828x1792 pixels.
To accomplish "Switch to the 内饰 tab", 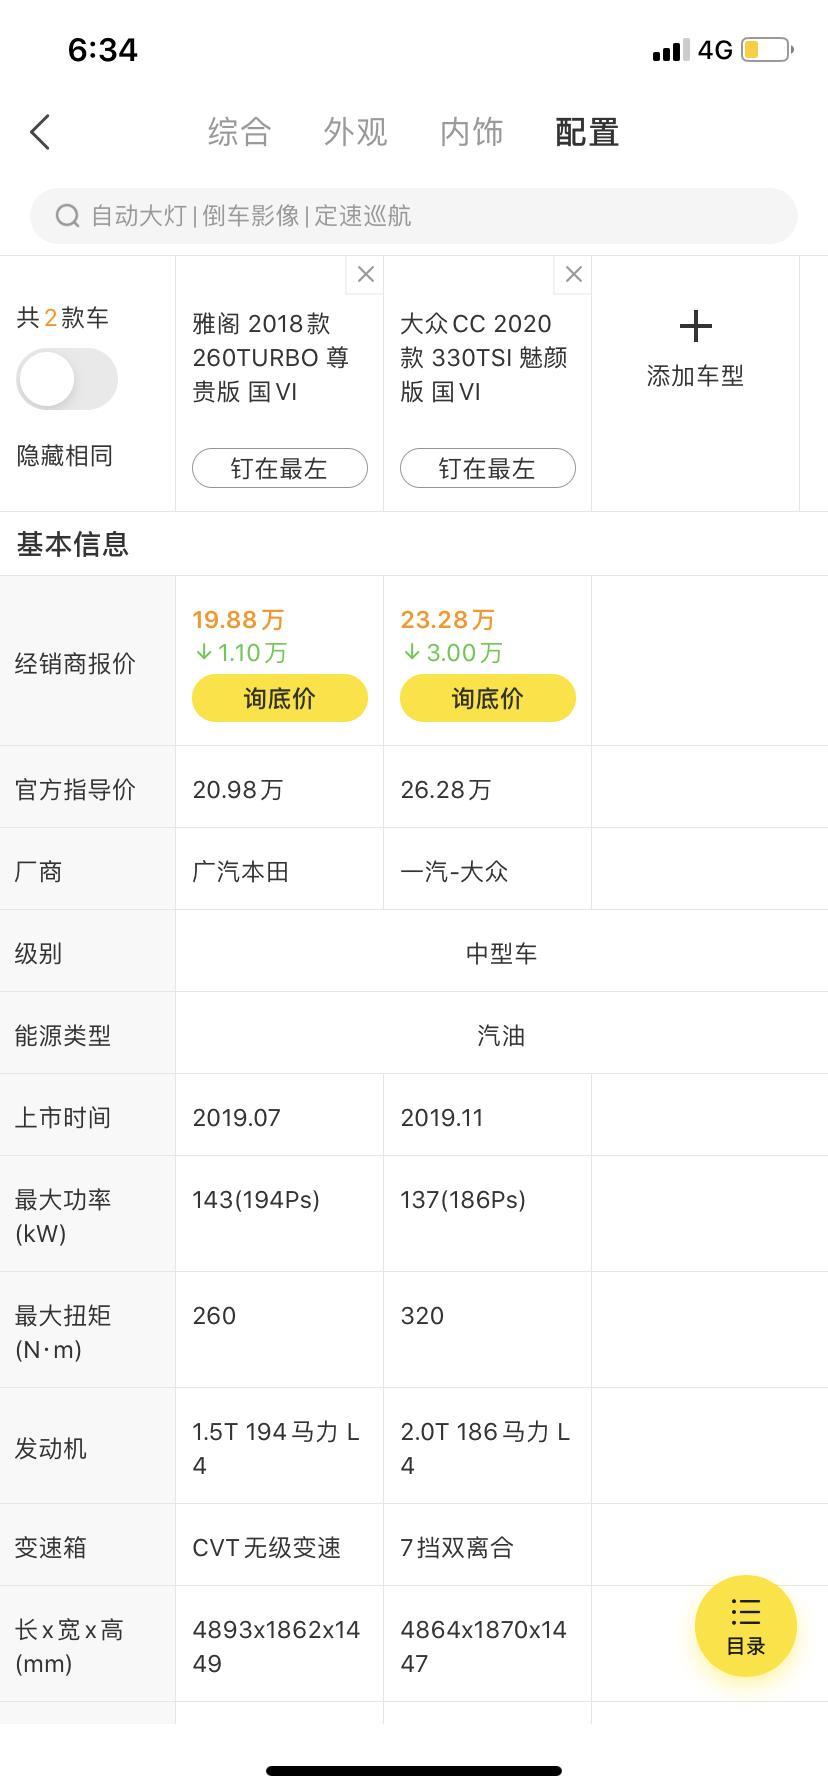I will click(471, 132).
